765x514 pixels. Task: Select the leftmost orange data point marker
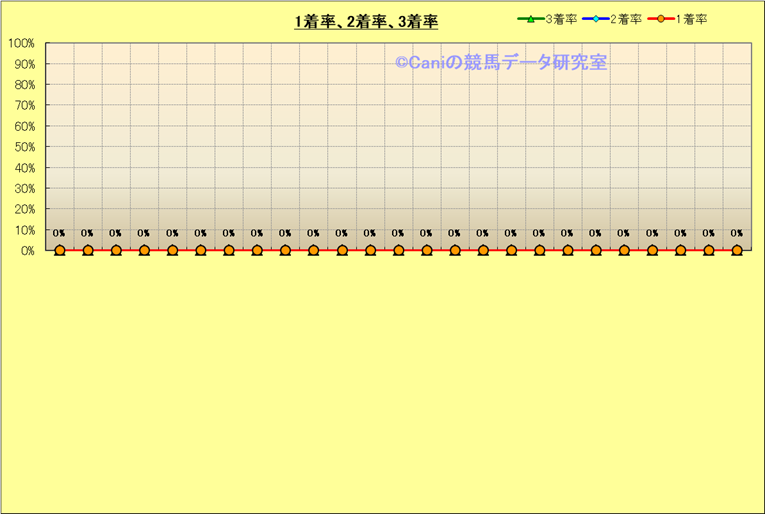tap(60, 250)
